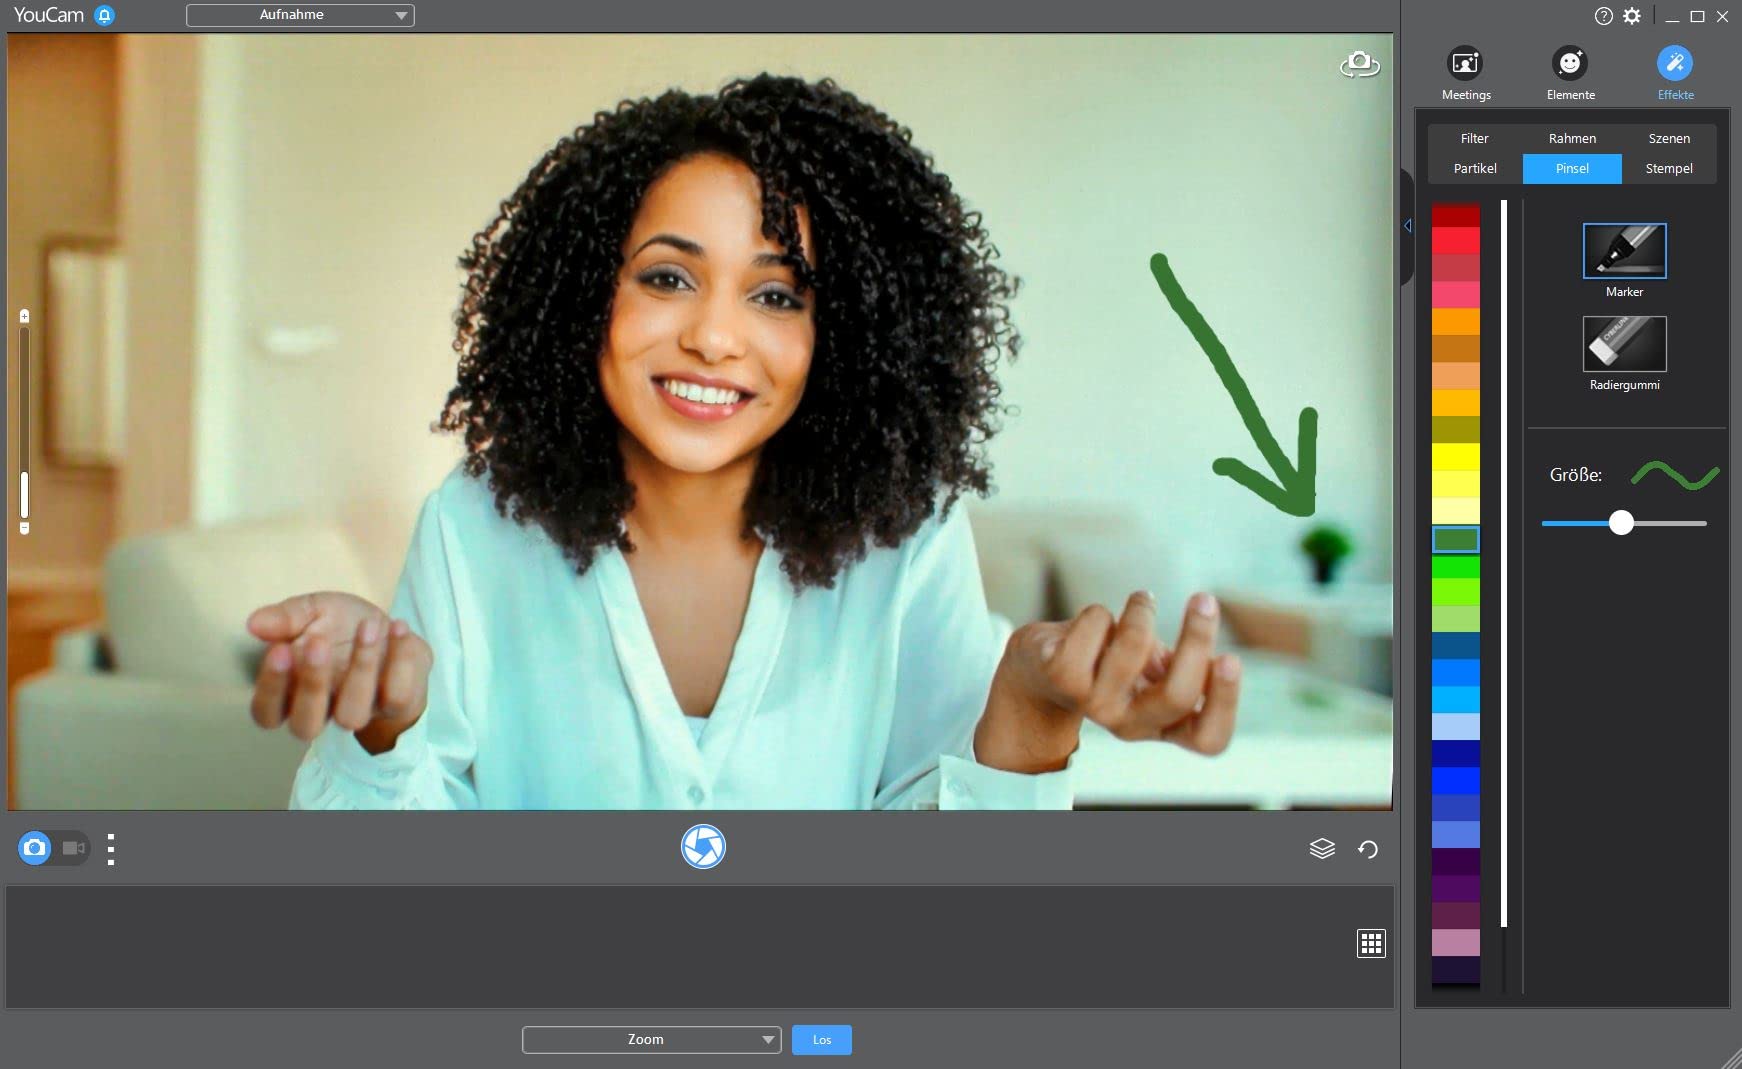Image resolution: width=1742 pixels, height=1069 pixels.
Task: Pick the selected dark green swatch
Action: point(1455,539)
